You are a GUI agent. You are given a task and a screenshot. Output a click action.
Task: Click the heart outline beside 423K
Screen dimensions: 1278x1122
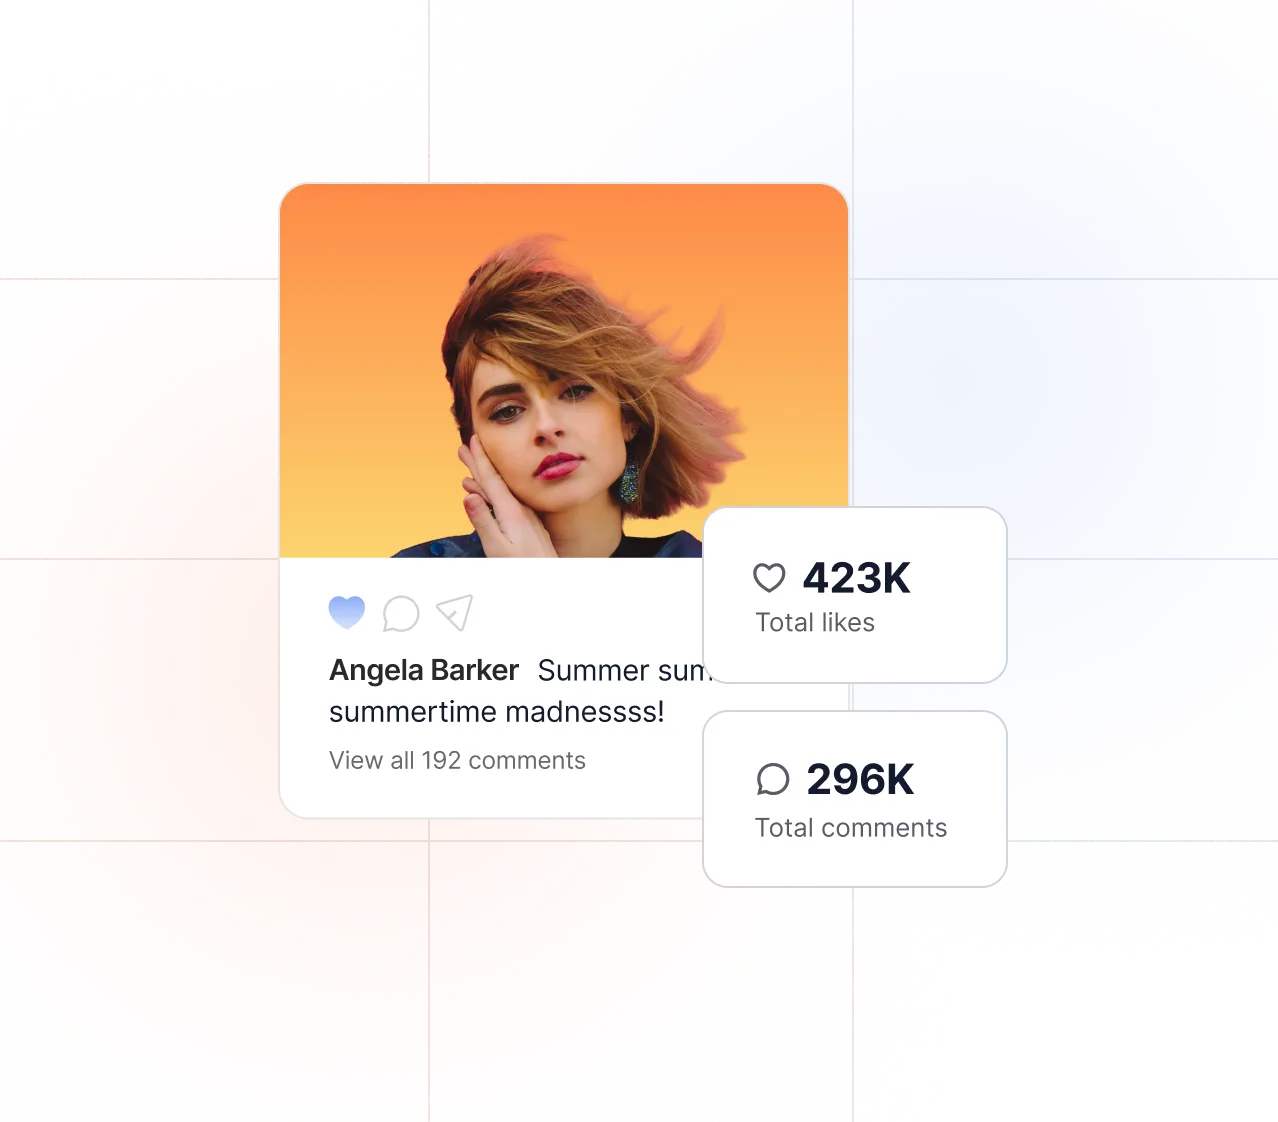click(769, 577)
